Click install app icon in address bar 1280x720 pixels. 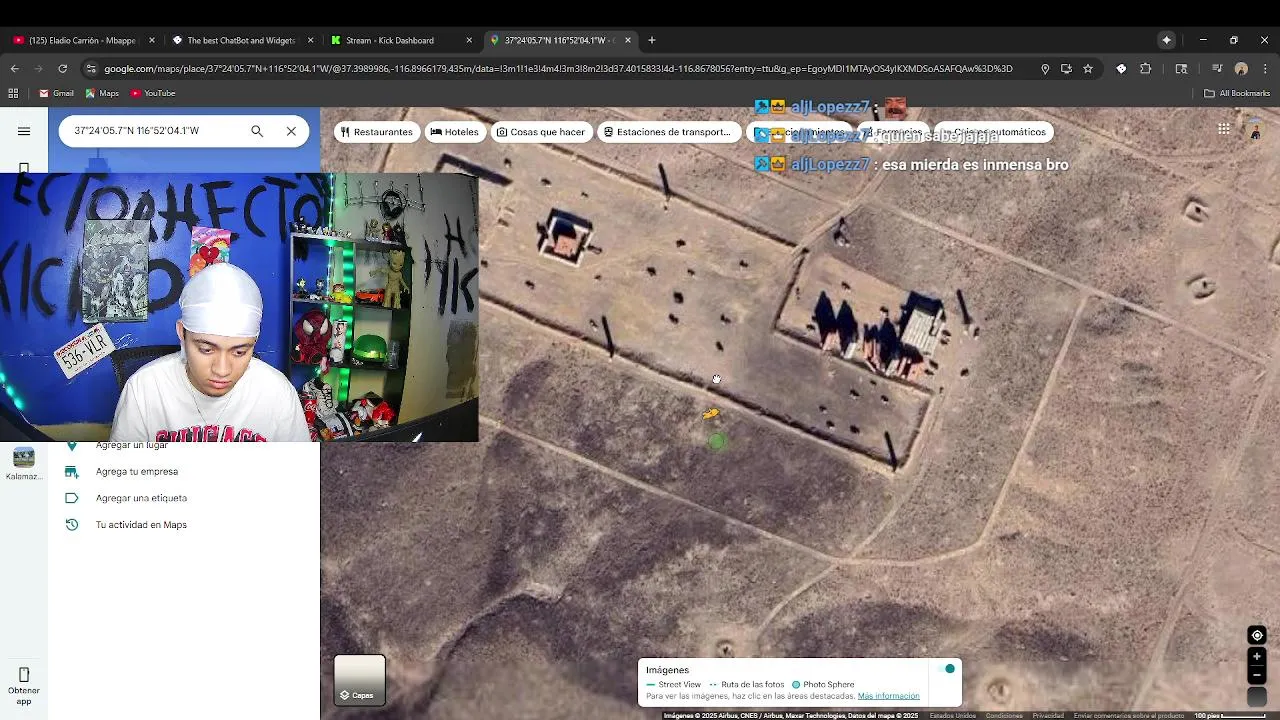tap(1066, 68)
